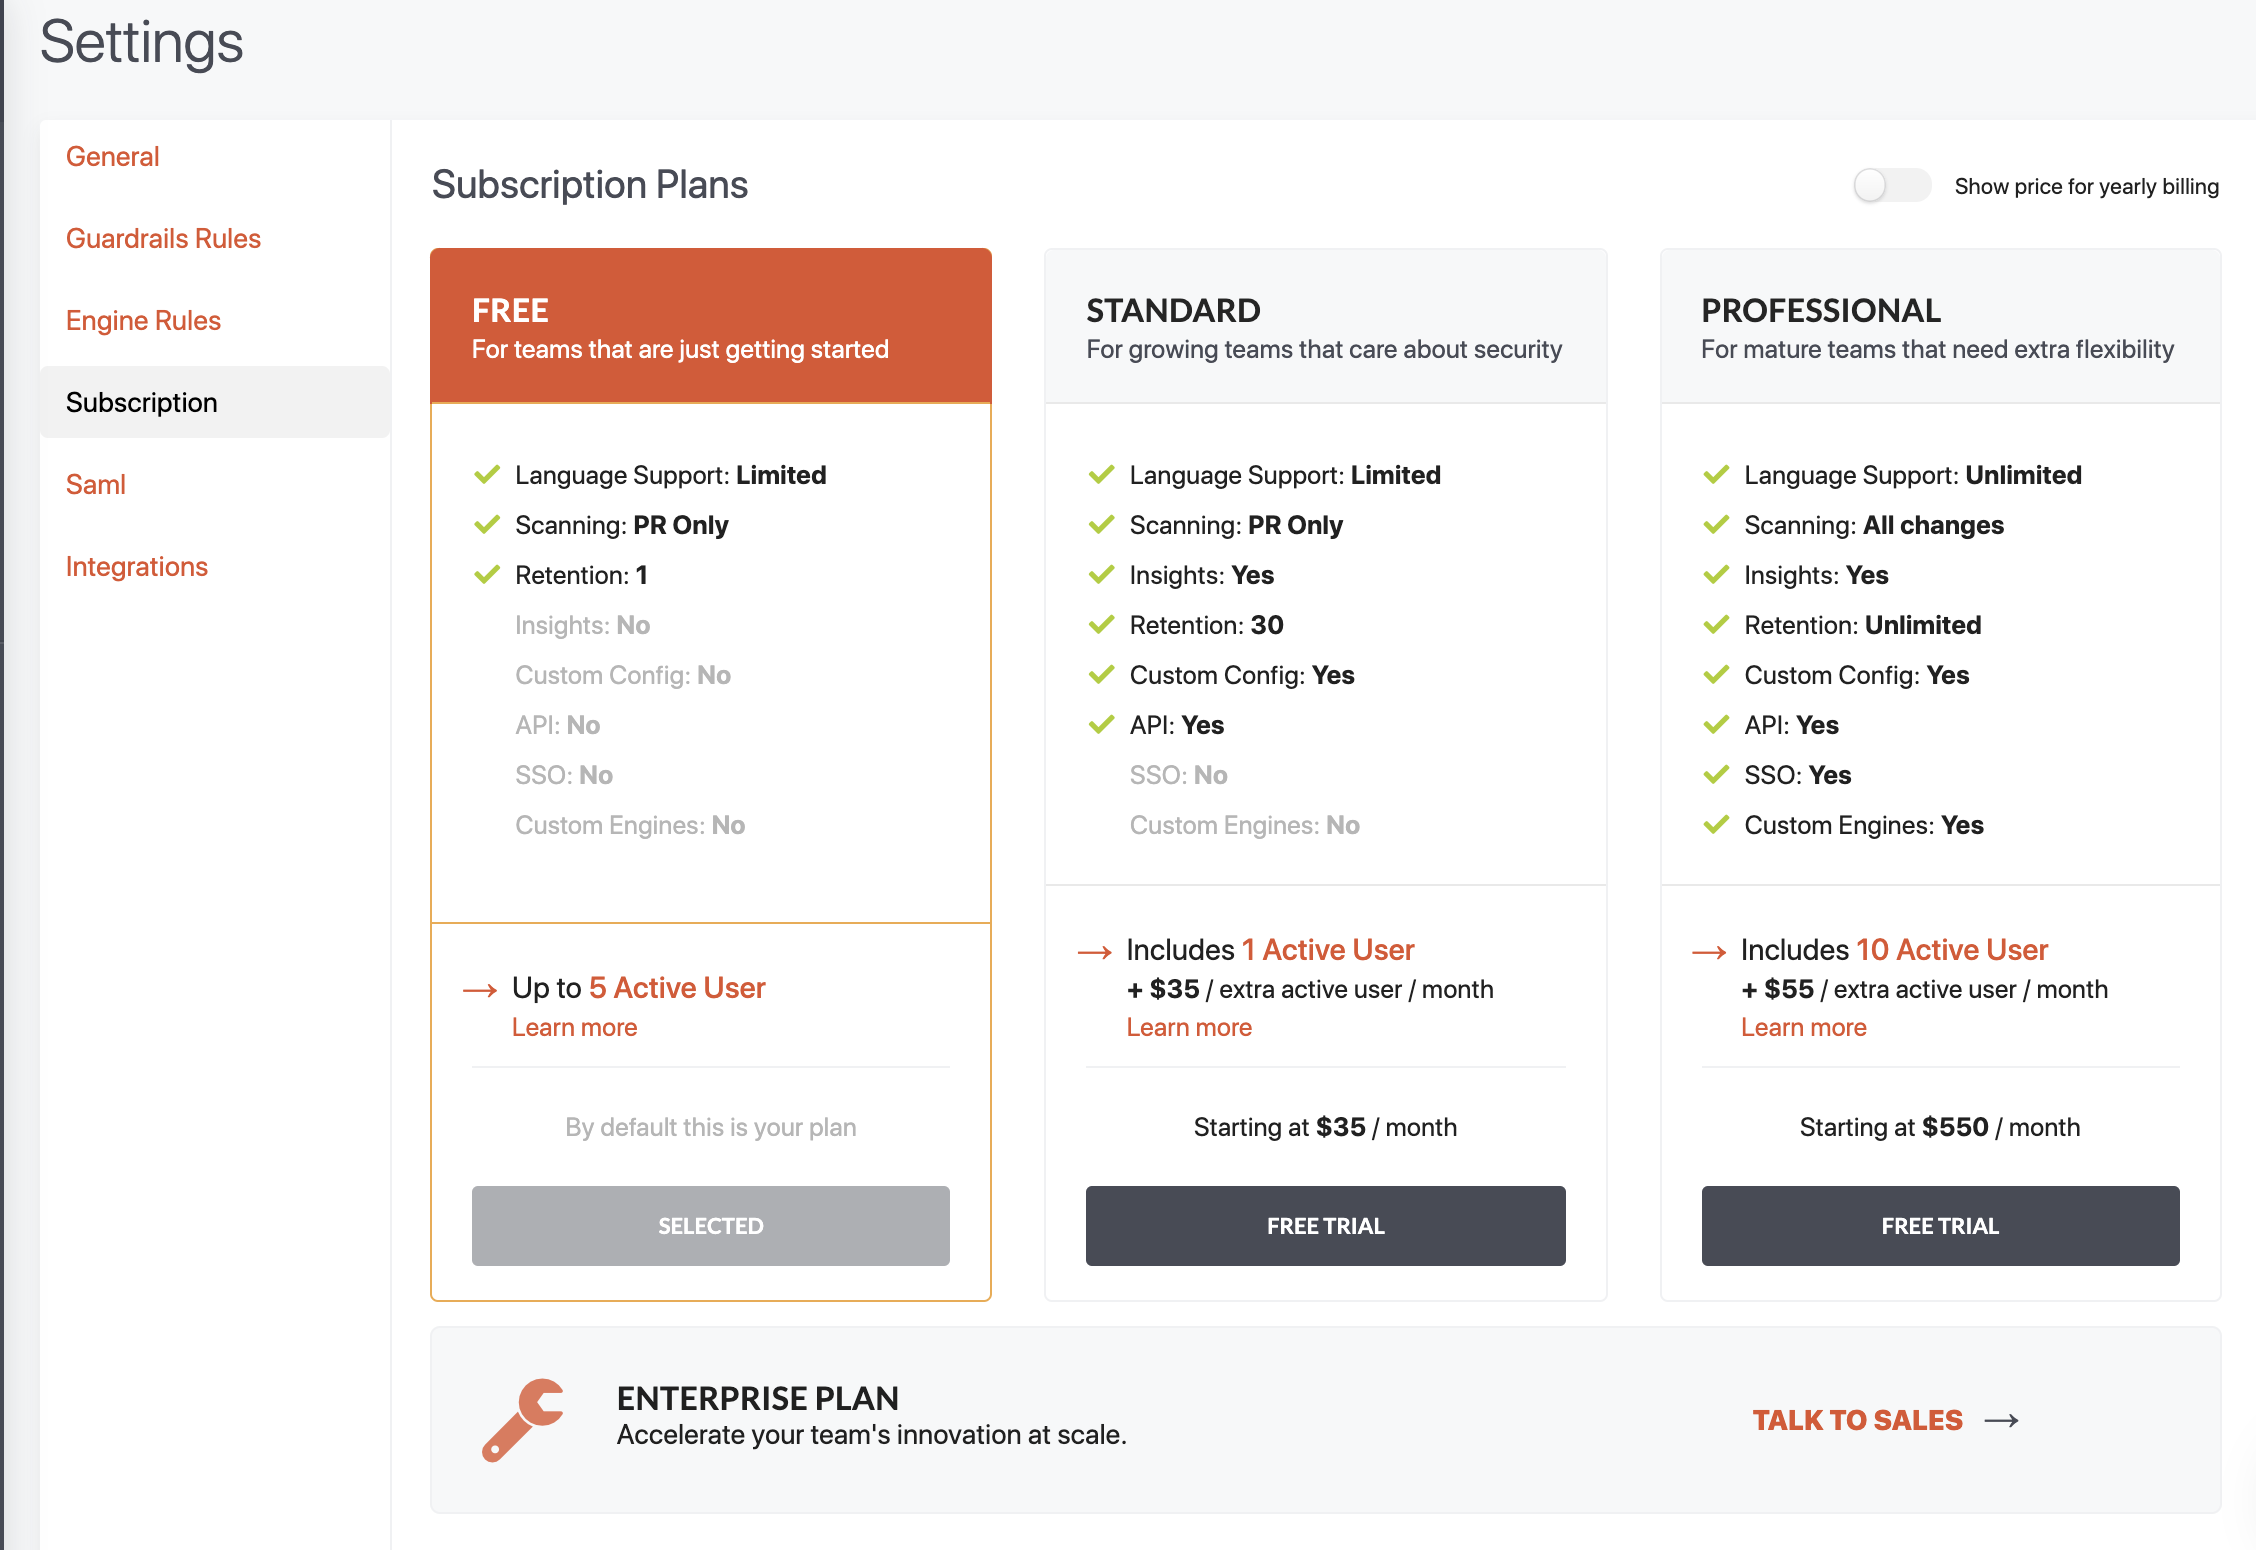Open Integrations settings section

click(137, 564)
